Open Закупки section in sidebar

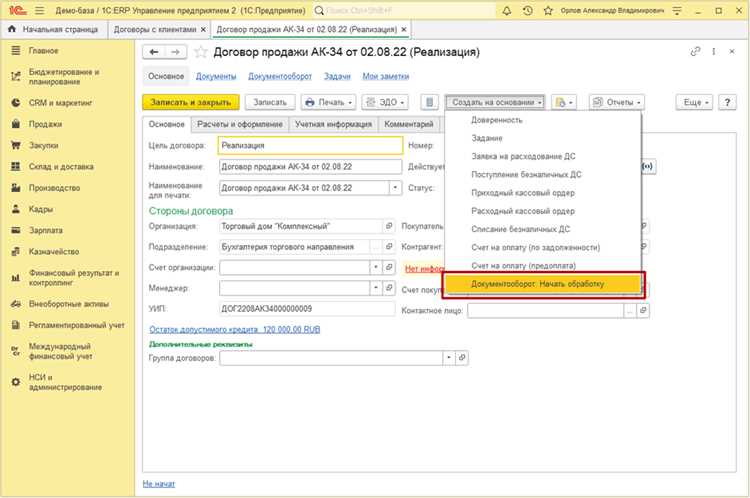point(44,145)
